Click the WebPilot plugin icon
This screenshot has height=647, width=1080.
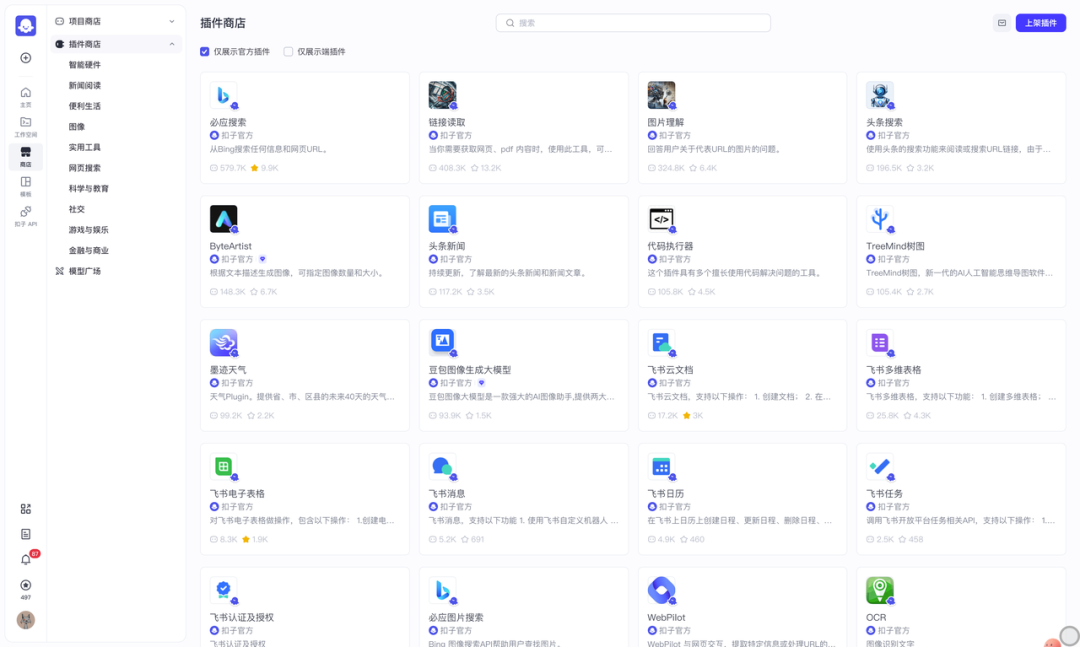pyautogui.click(x=661, y=590)
